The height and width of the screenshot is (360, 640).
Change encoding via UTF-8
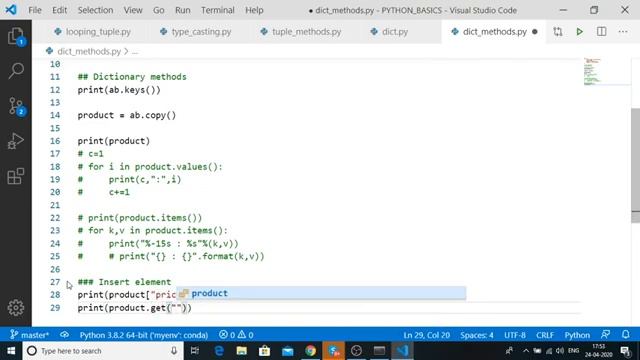(x=515, y=335)
